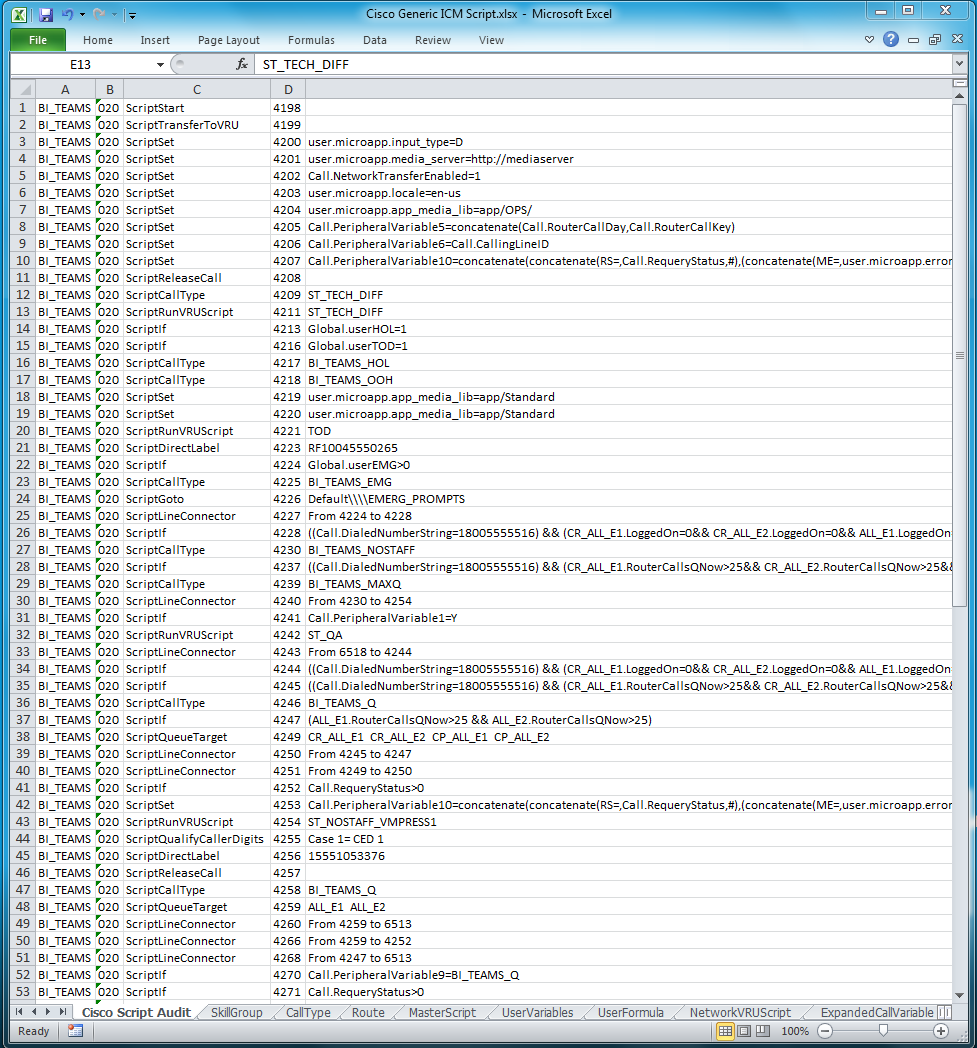Open the File tab
977x1048 pixels.
coord(38,40)
